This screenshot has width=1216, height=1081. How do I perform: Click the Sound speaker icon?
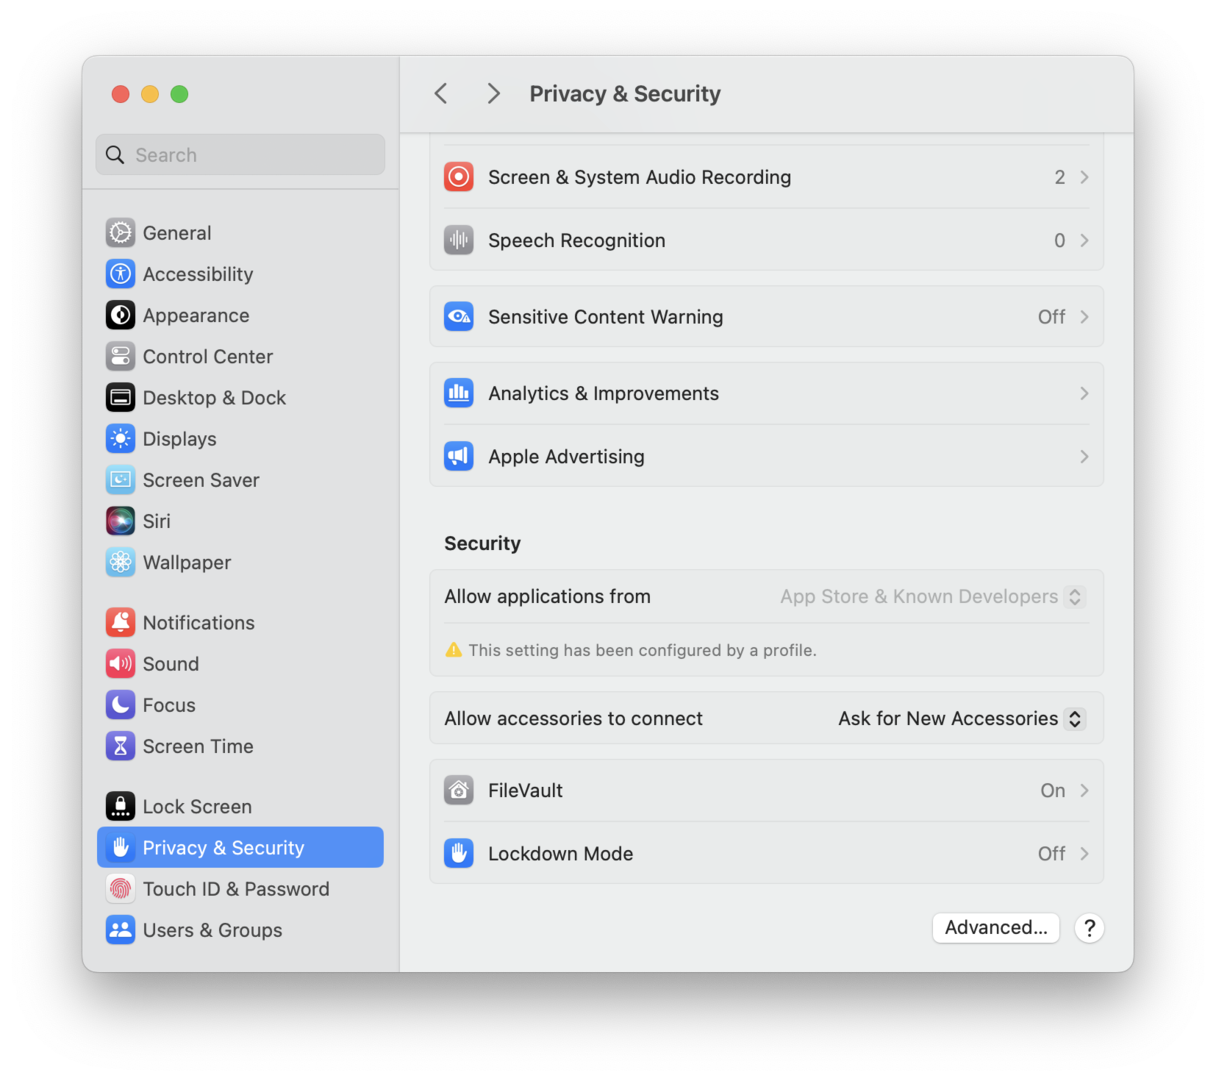click(120, 663)
